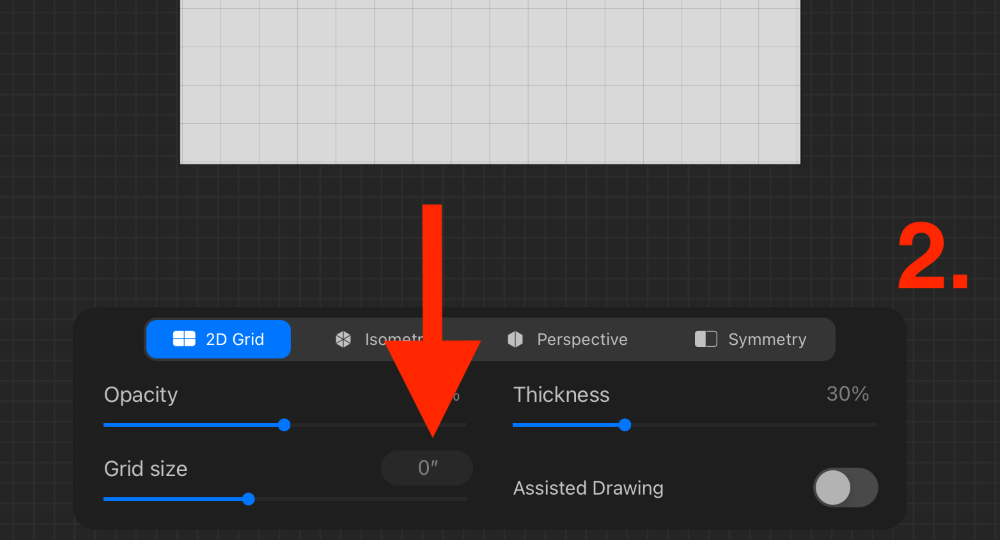Click the Thickness slider handle
The image size is (1000, 540).
625,425
